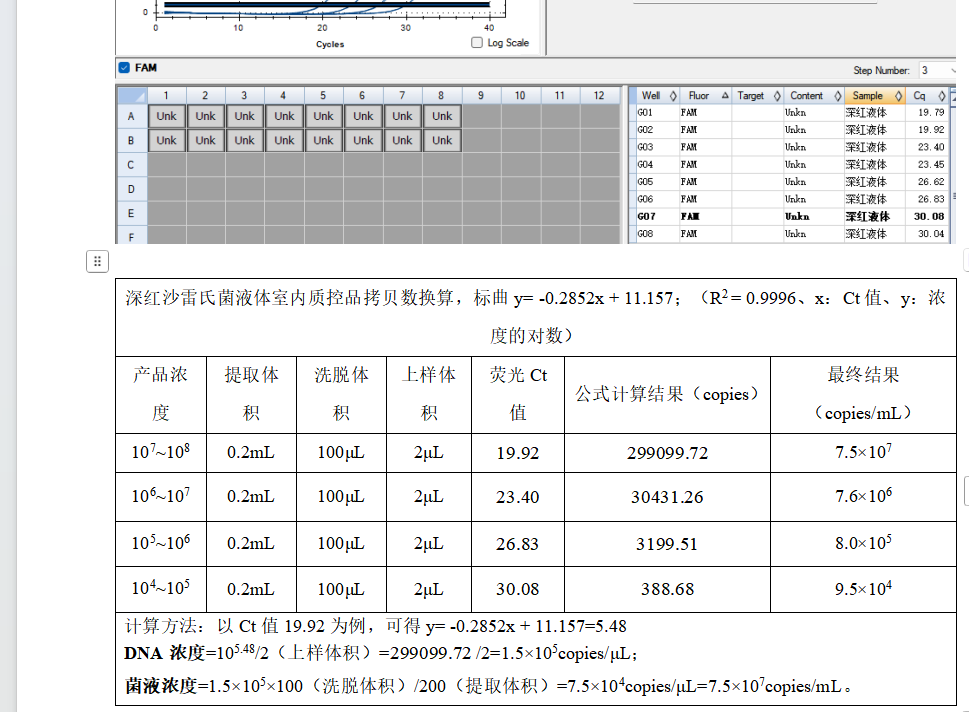
Task: Select plate column header 1
Action: click(x=166, y=95)
